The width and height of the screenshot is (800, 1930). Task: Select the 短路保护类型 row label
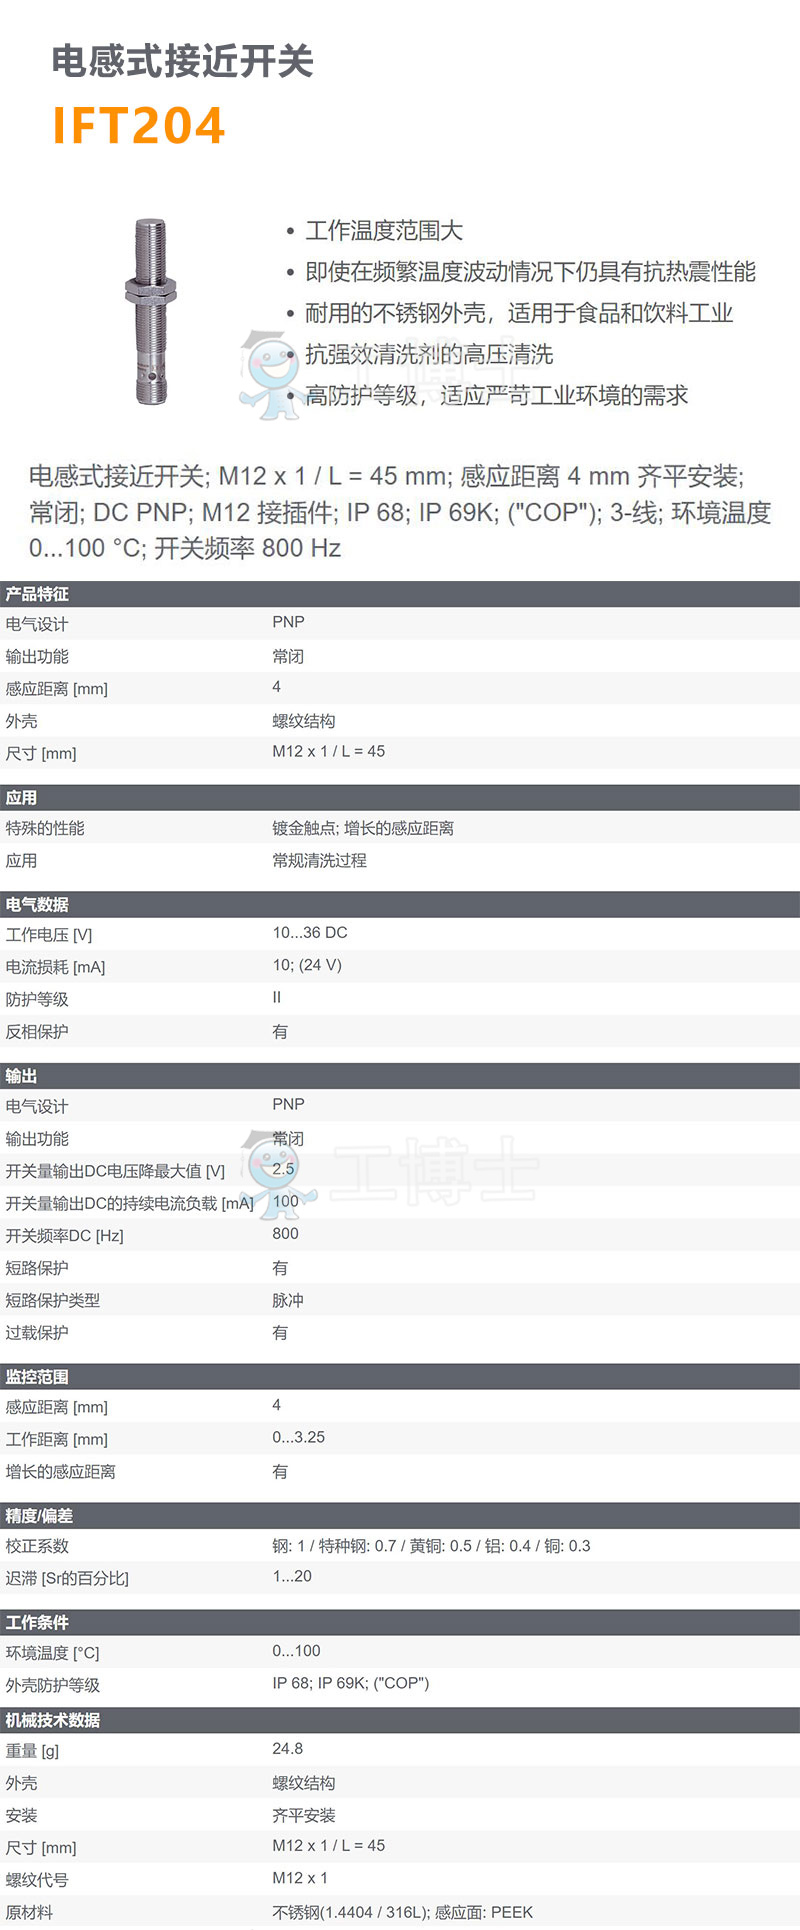(53, 1301)
